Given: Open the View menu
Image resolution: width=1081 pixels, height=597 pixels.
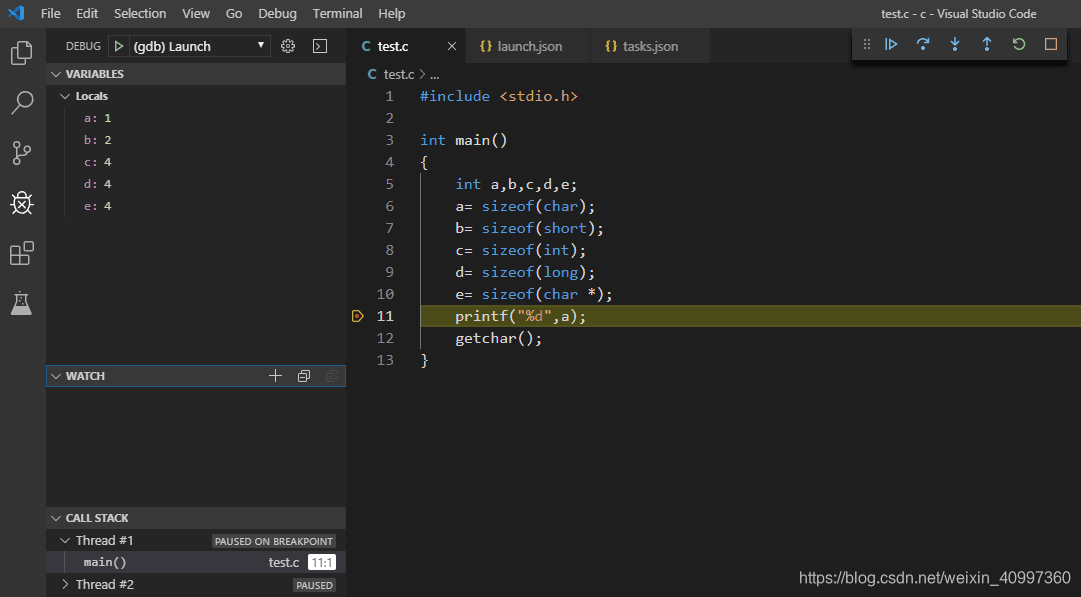Looking at the screenshot, I should coord(196,13).
